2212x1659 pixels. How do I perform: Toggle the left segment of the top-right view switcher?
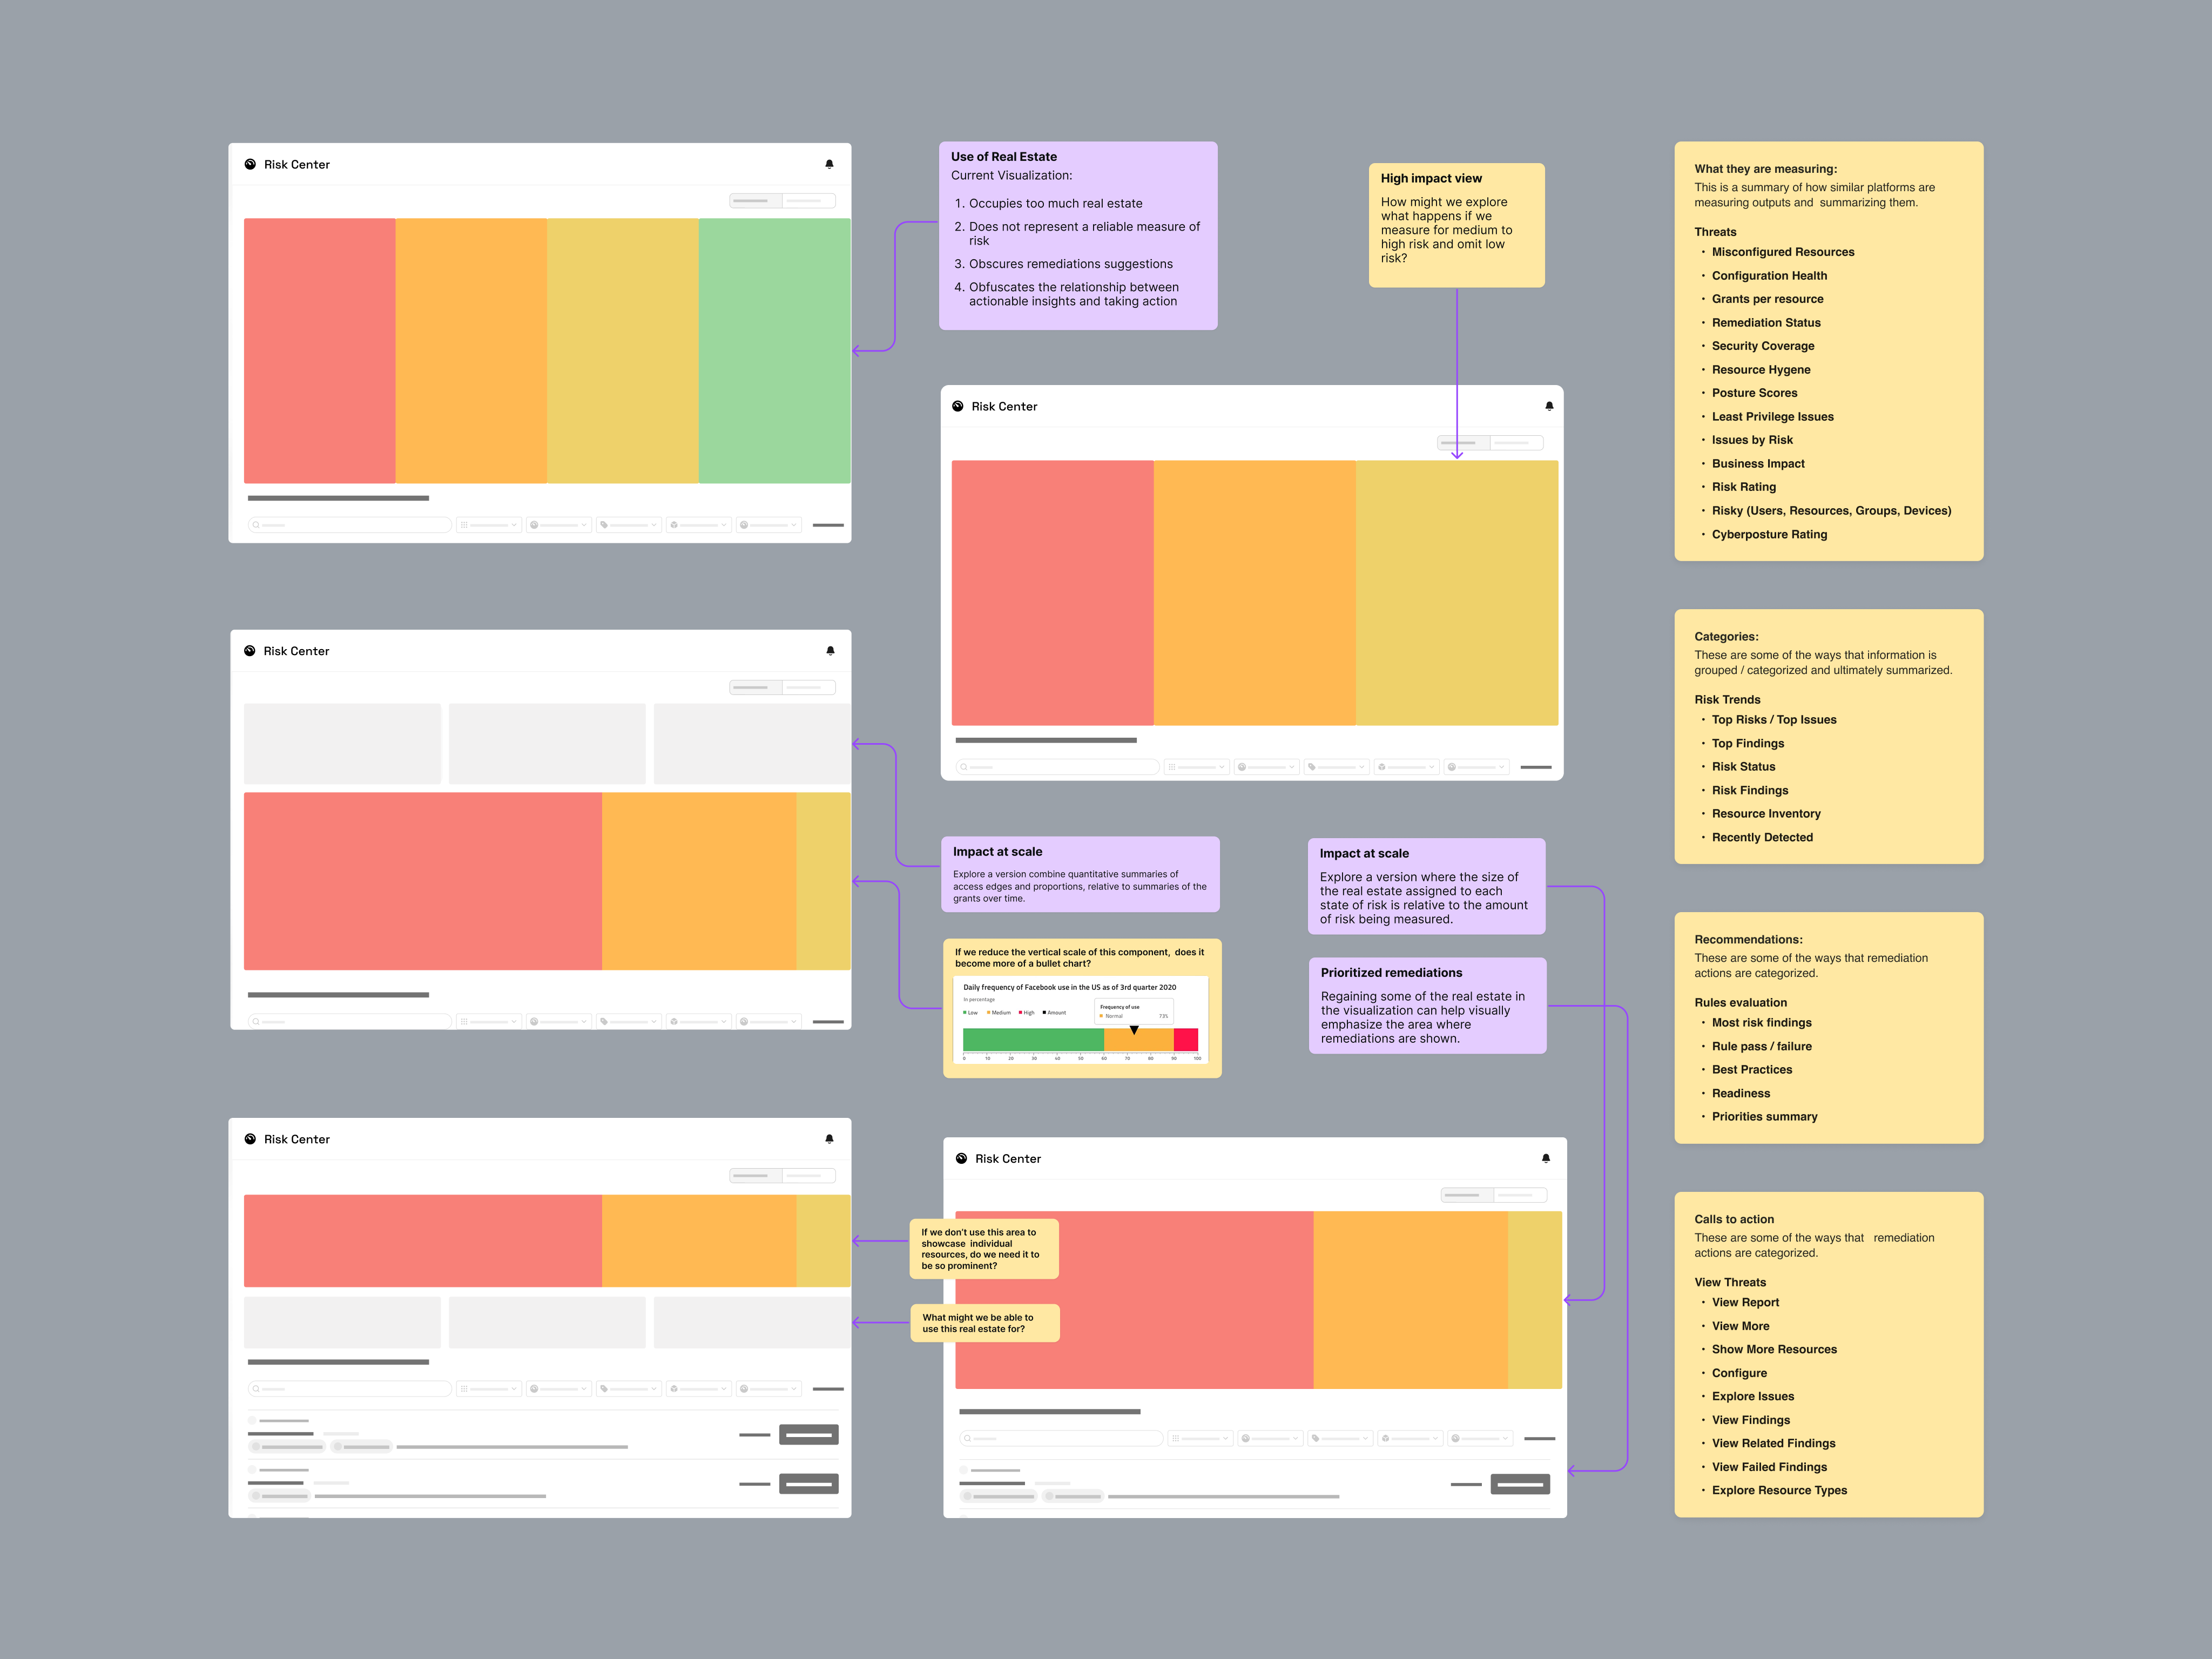pos(756,200)
